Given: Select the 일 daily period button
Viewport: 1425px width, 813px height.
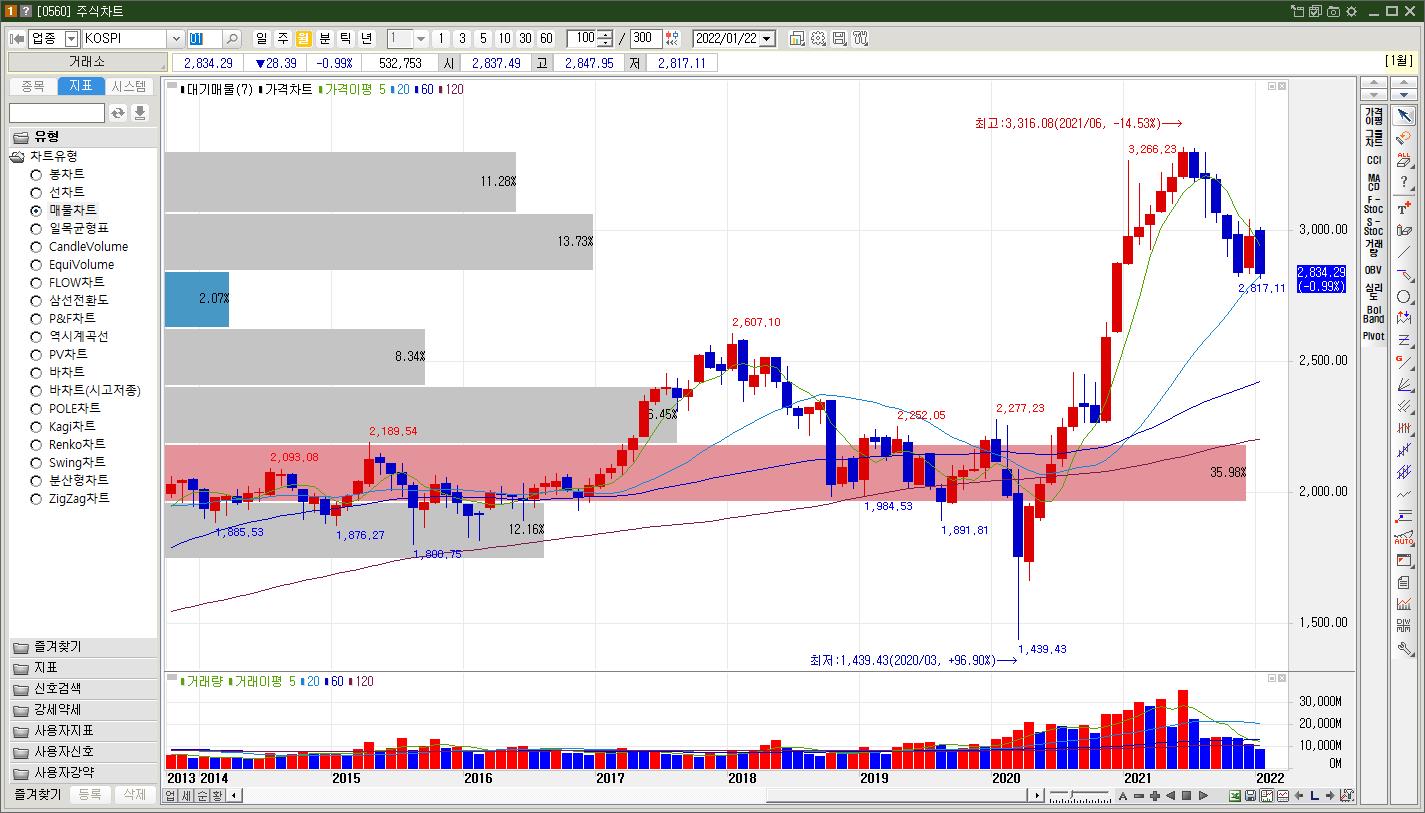Looking at the screenshot, I should click(262, 39).
